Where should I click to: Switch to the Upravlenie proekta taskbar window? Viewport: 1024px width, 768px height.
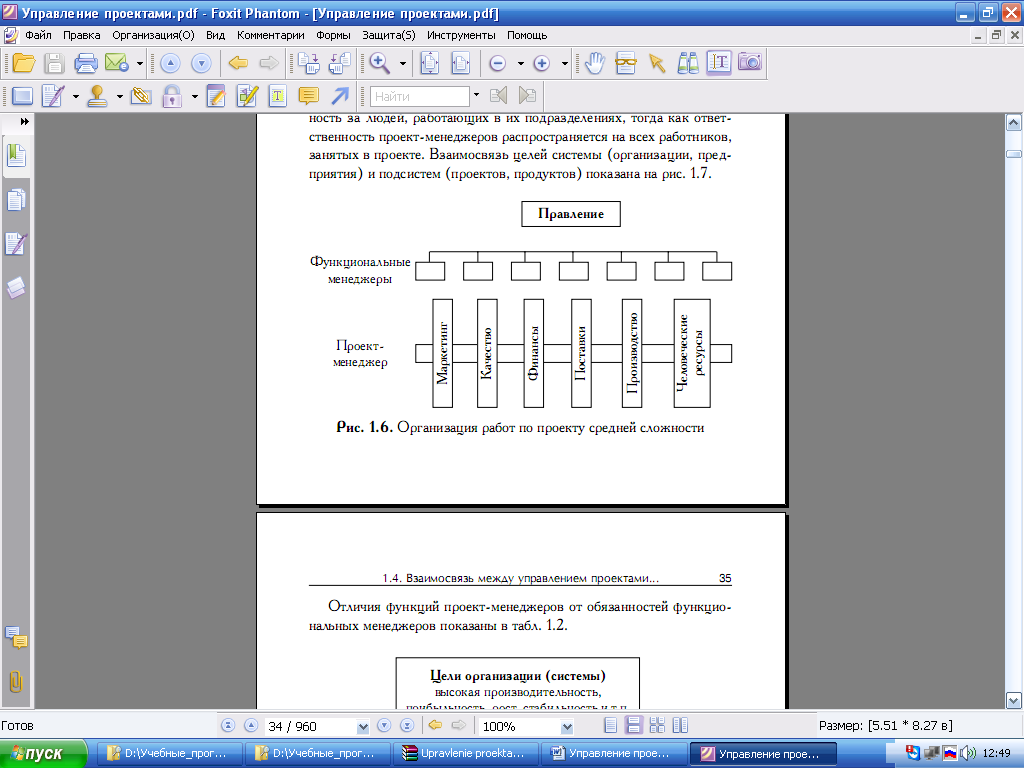pos(466,754)
